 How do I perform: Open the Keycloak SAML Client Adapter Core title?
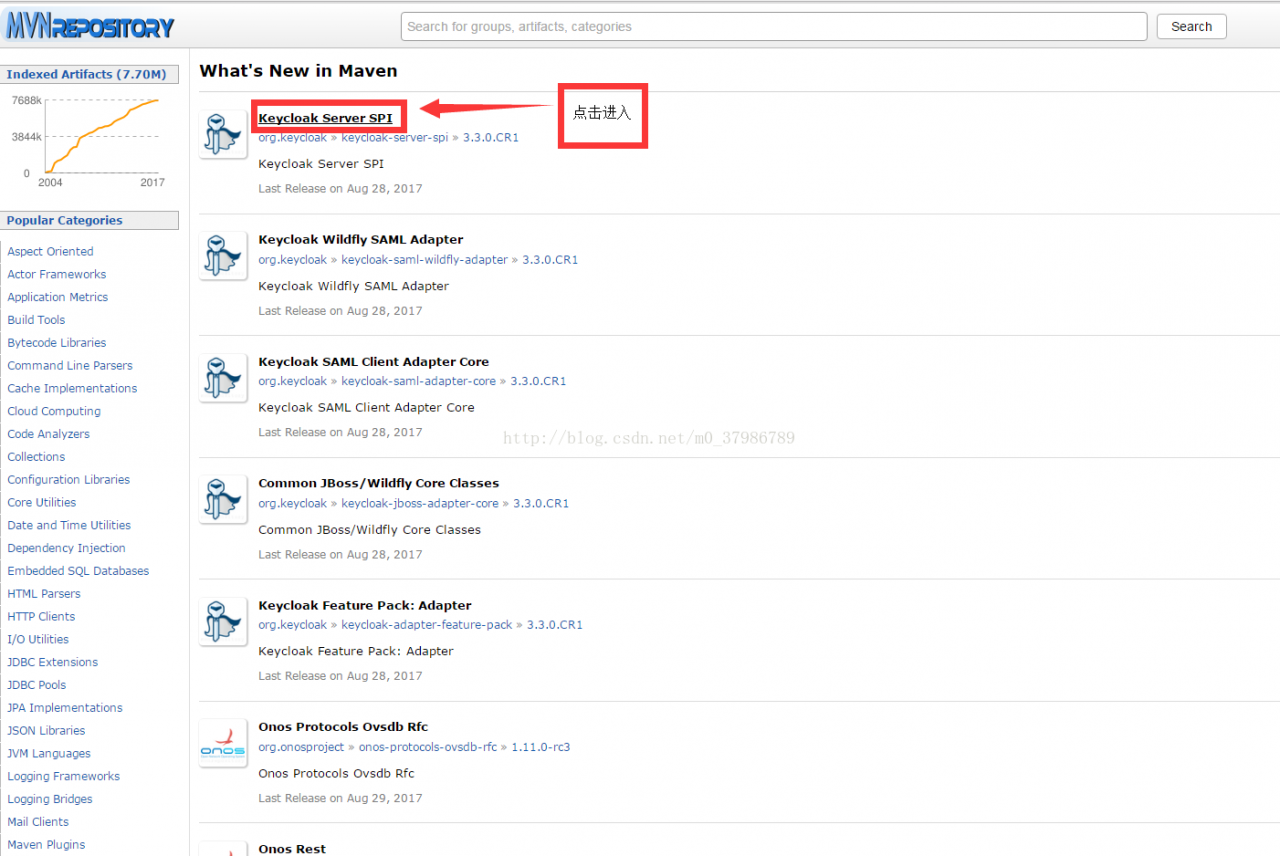[373, 362]
